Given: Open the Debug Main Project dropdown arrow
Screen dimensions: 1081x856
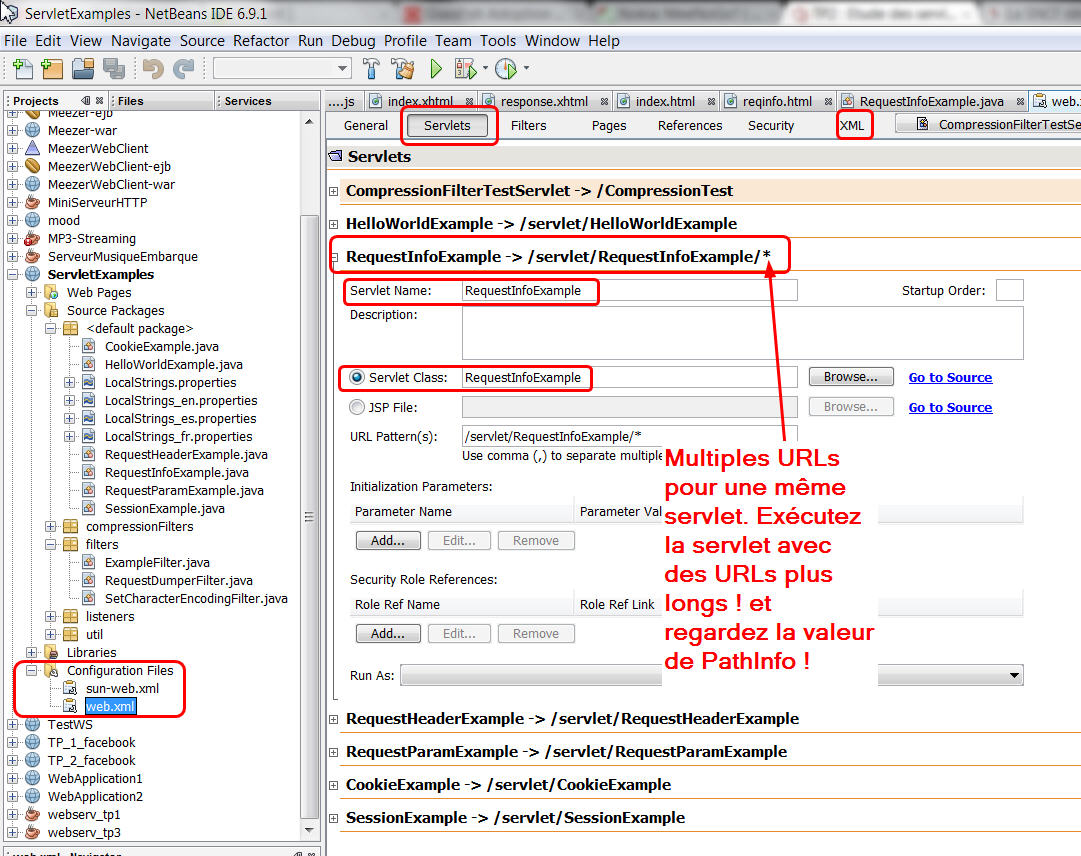Looking at the screenshot, I should pyautogui.click(x=485, y=68).
